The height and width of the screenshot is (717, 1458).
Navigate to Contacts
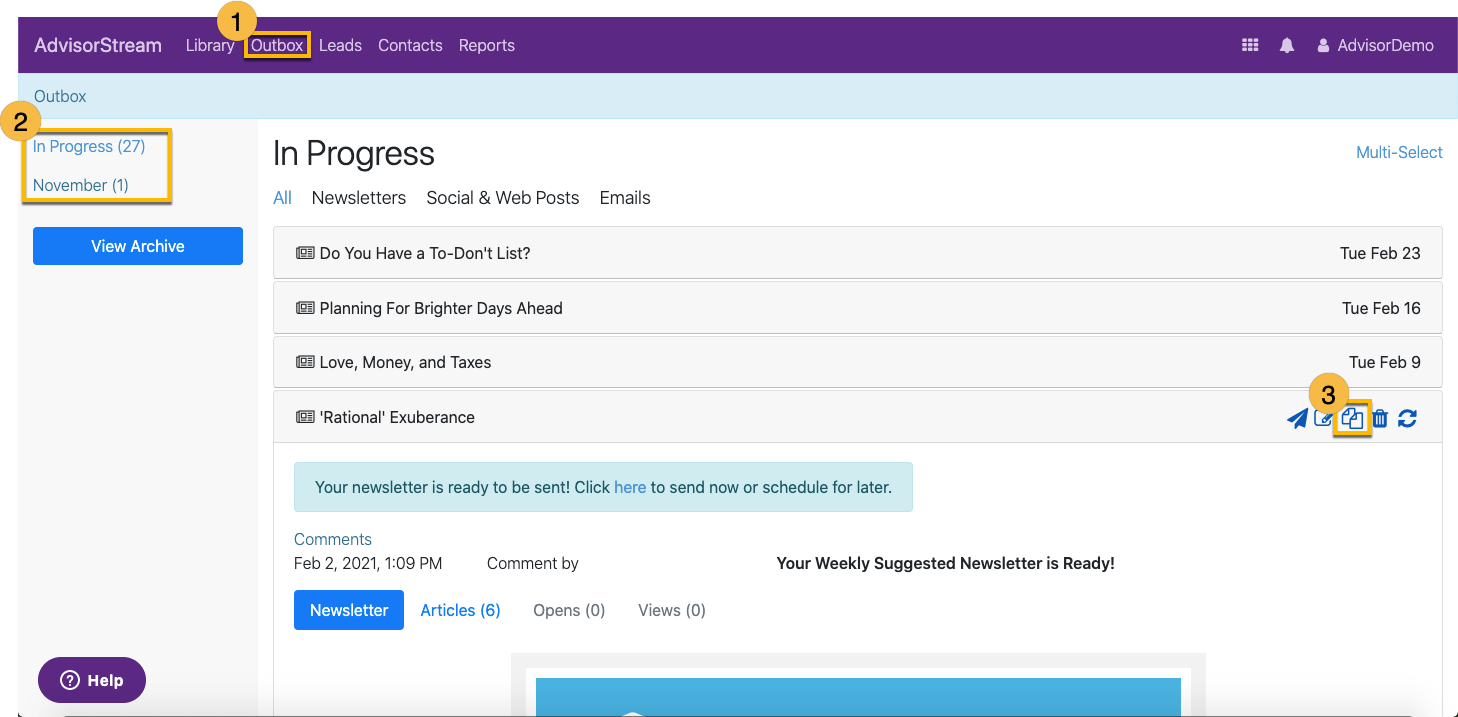pos(410,45)
